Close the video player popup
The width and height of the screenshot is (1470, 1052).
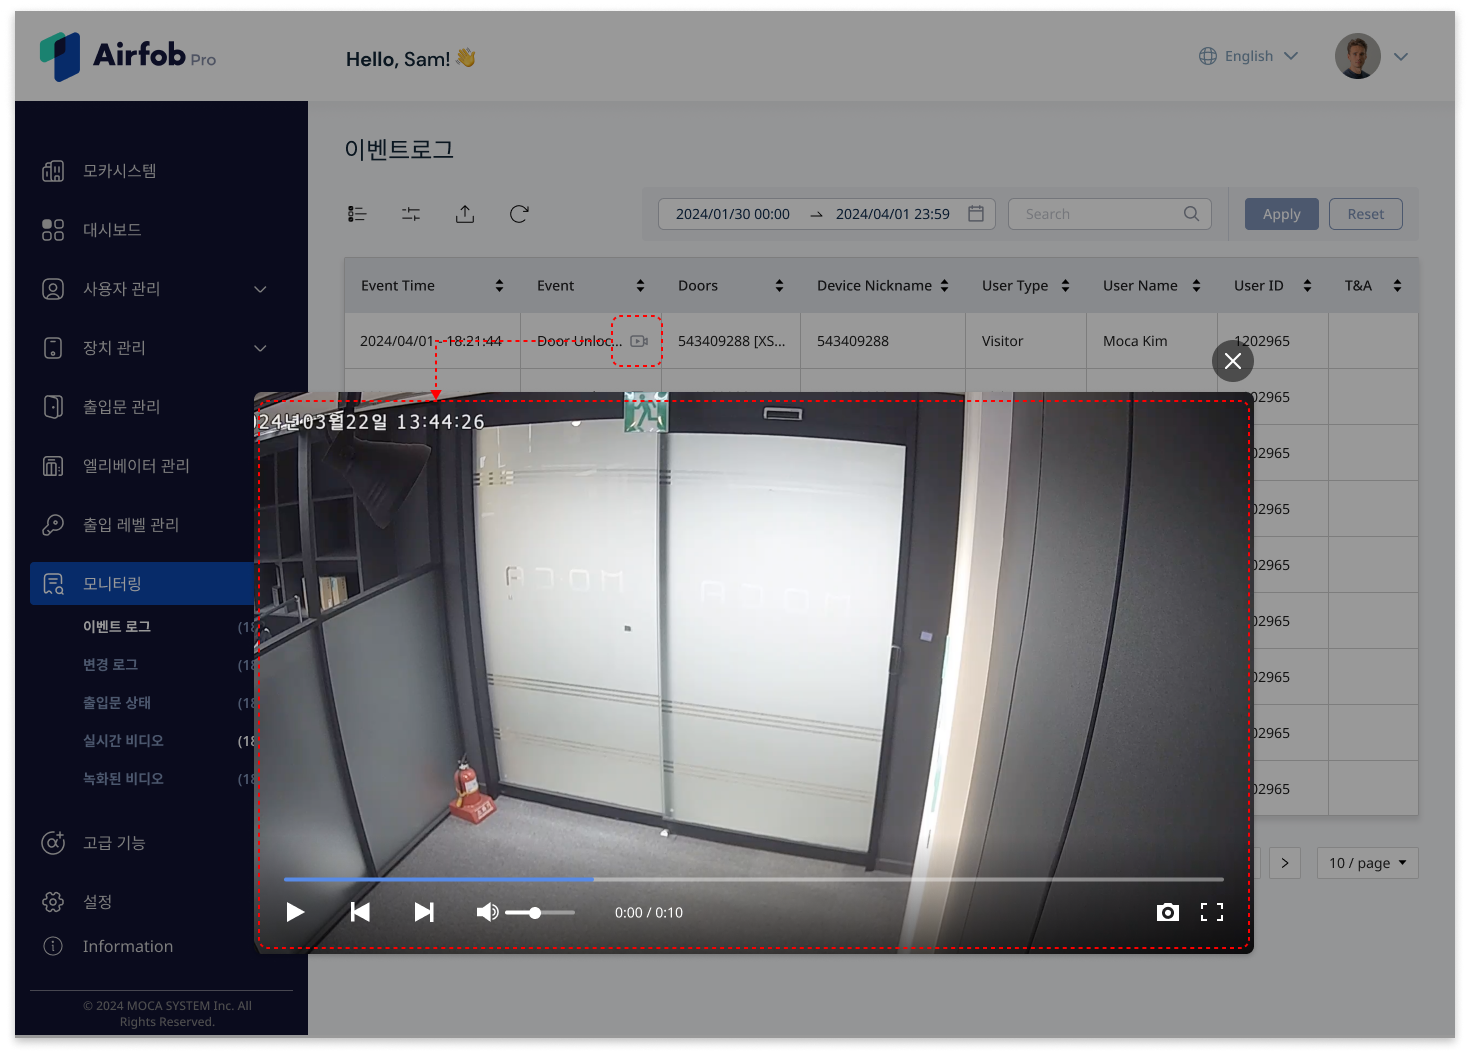(1233, 361)
